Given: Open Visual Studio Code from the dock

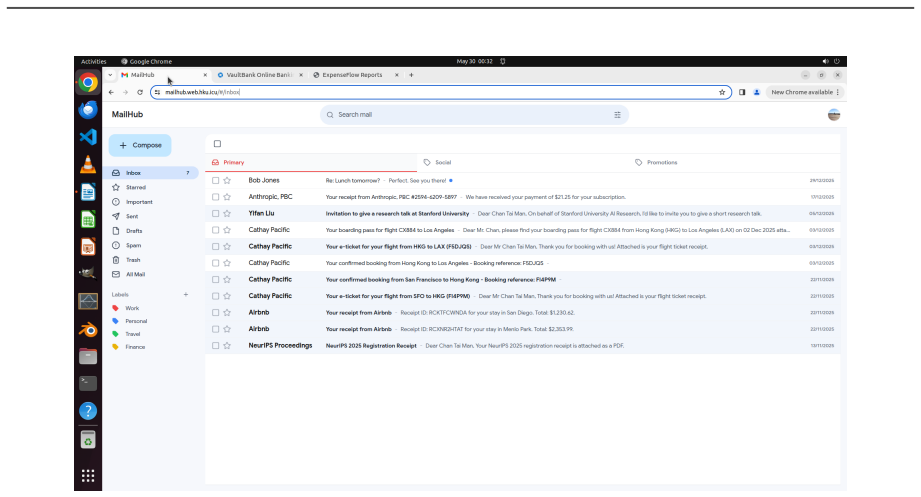Looking at the screenshot, I should 88,137.
